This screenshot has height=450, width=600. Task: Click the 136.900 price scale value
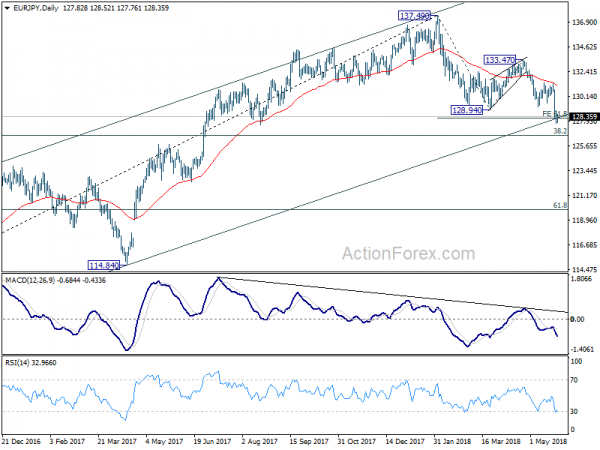pyautogui.click(x=584, y=23)
